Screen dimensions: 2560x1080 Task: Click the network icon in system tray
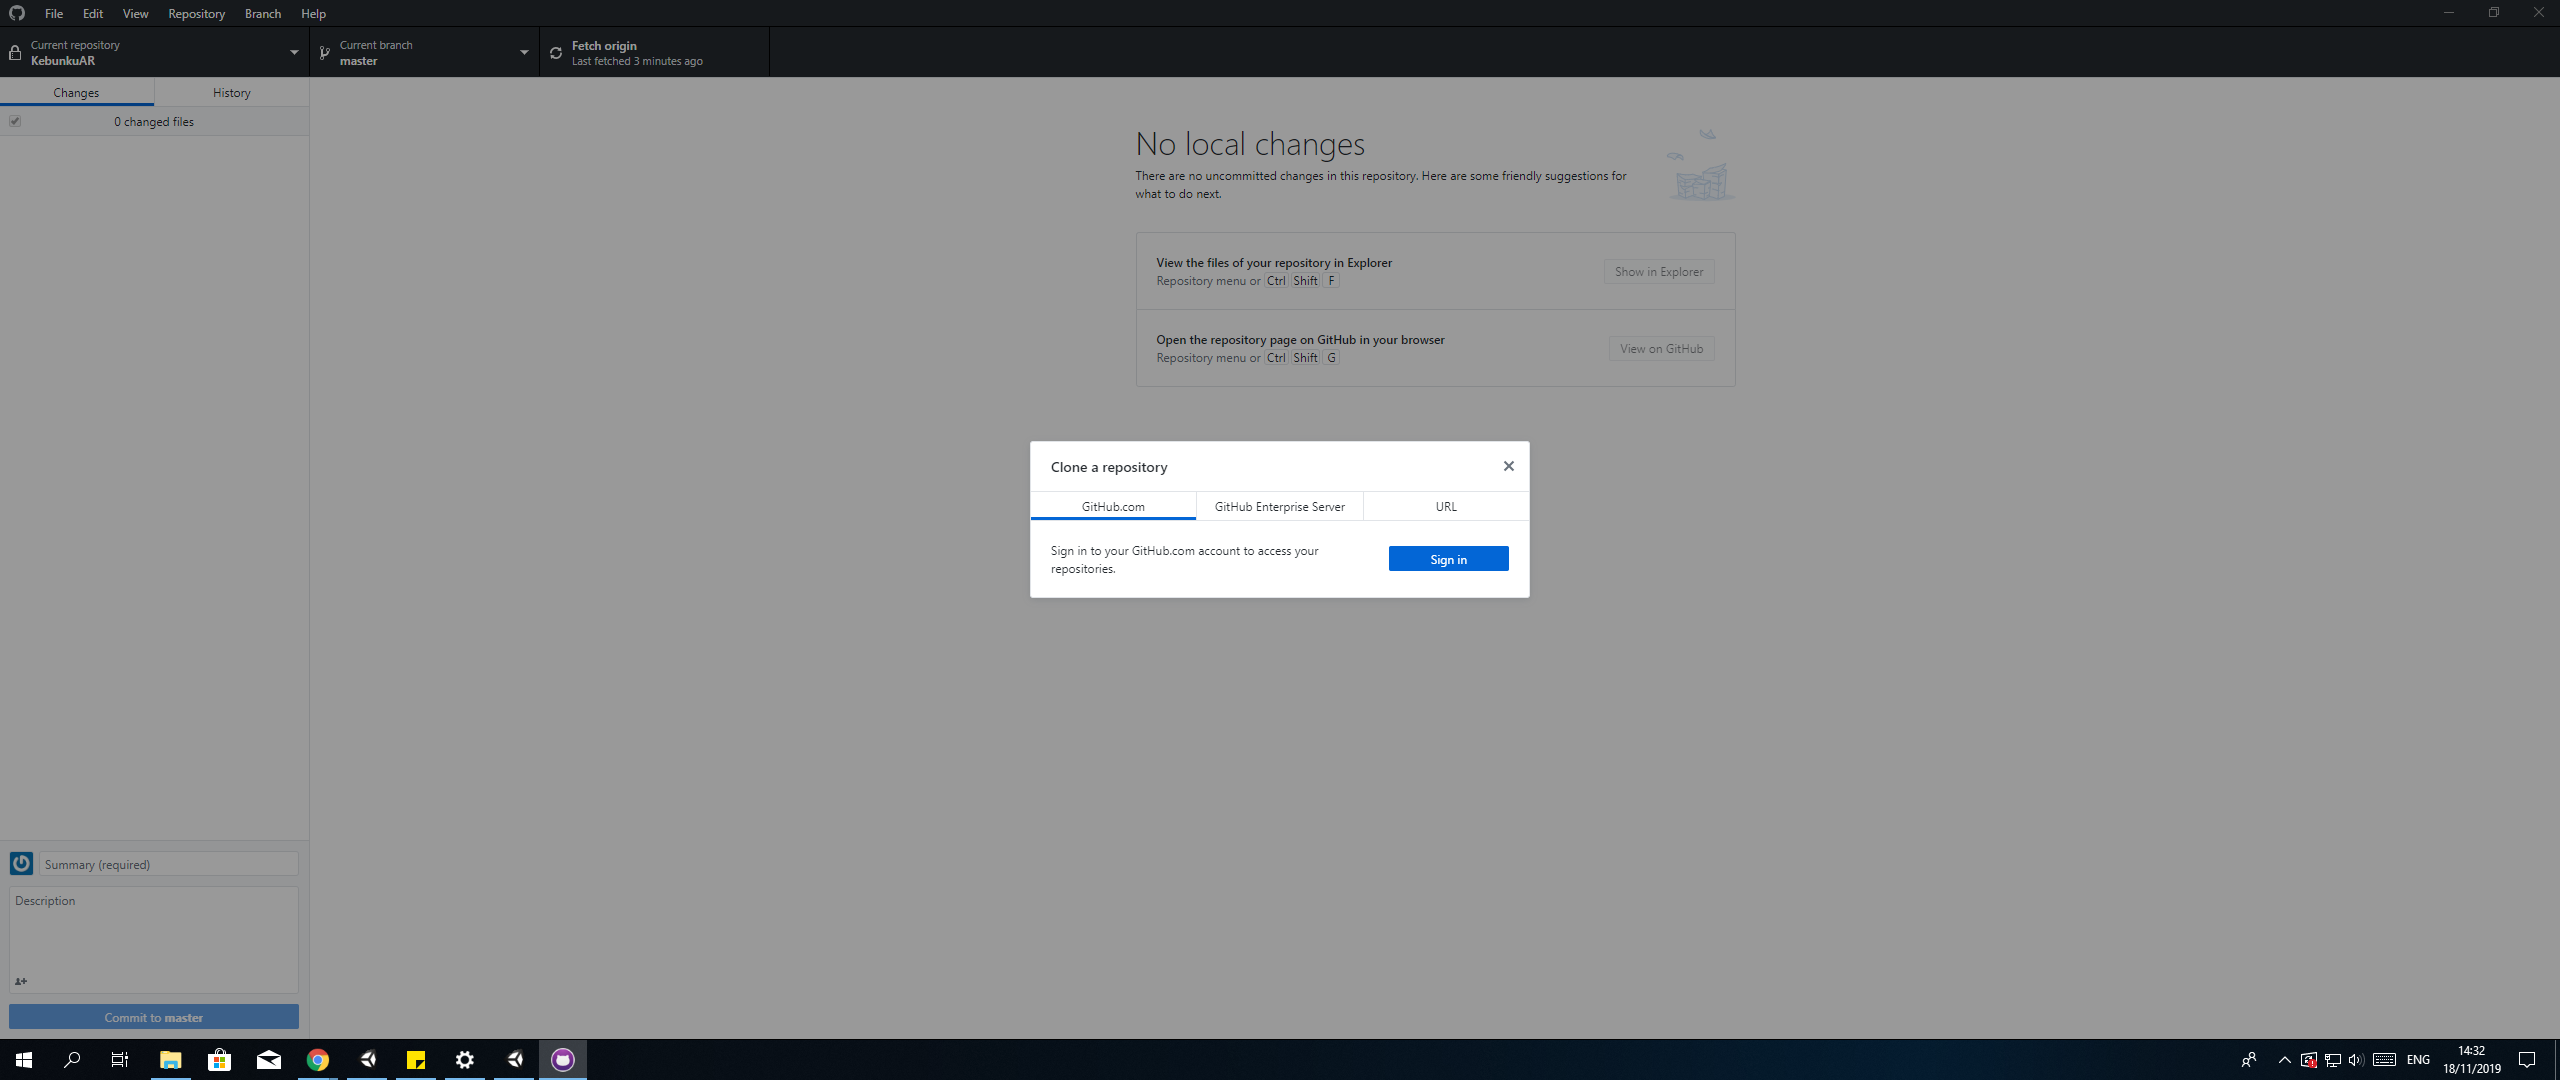click(2333, 1060)
